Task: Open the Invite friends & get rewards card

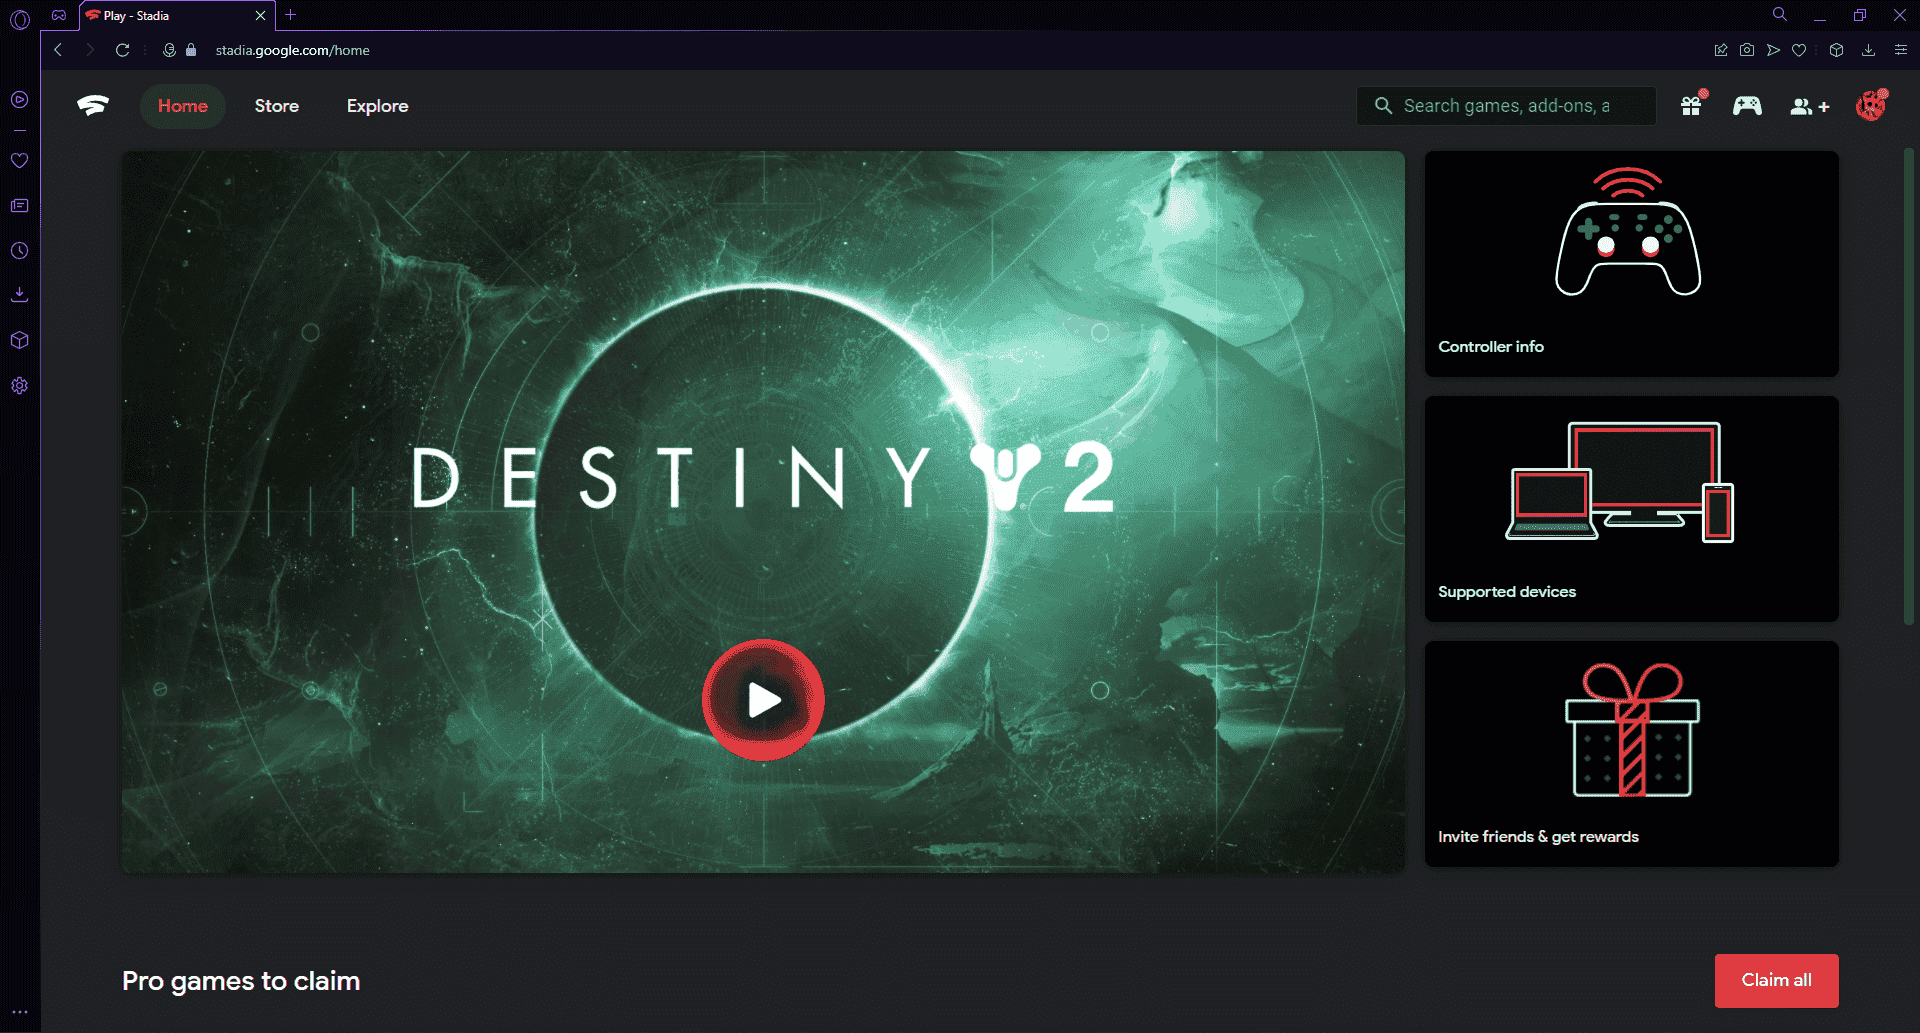Action: pyautogui.click(x=1630, y=753)
